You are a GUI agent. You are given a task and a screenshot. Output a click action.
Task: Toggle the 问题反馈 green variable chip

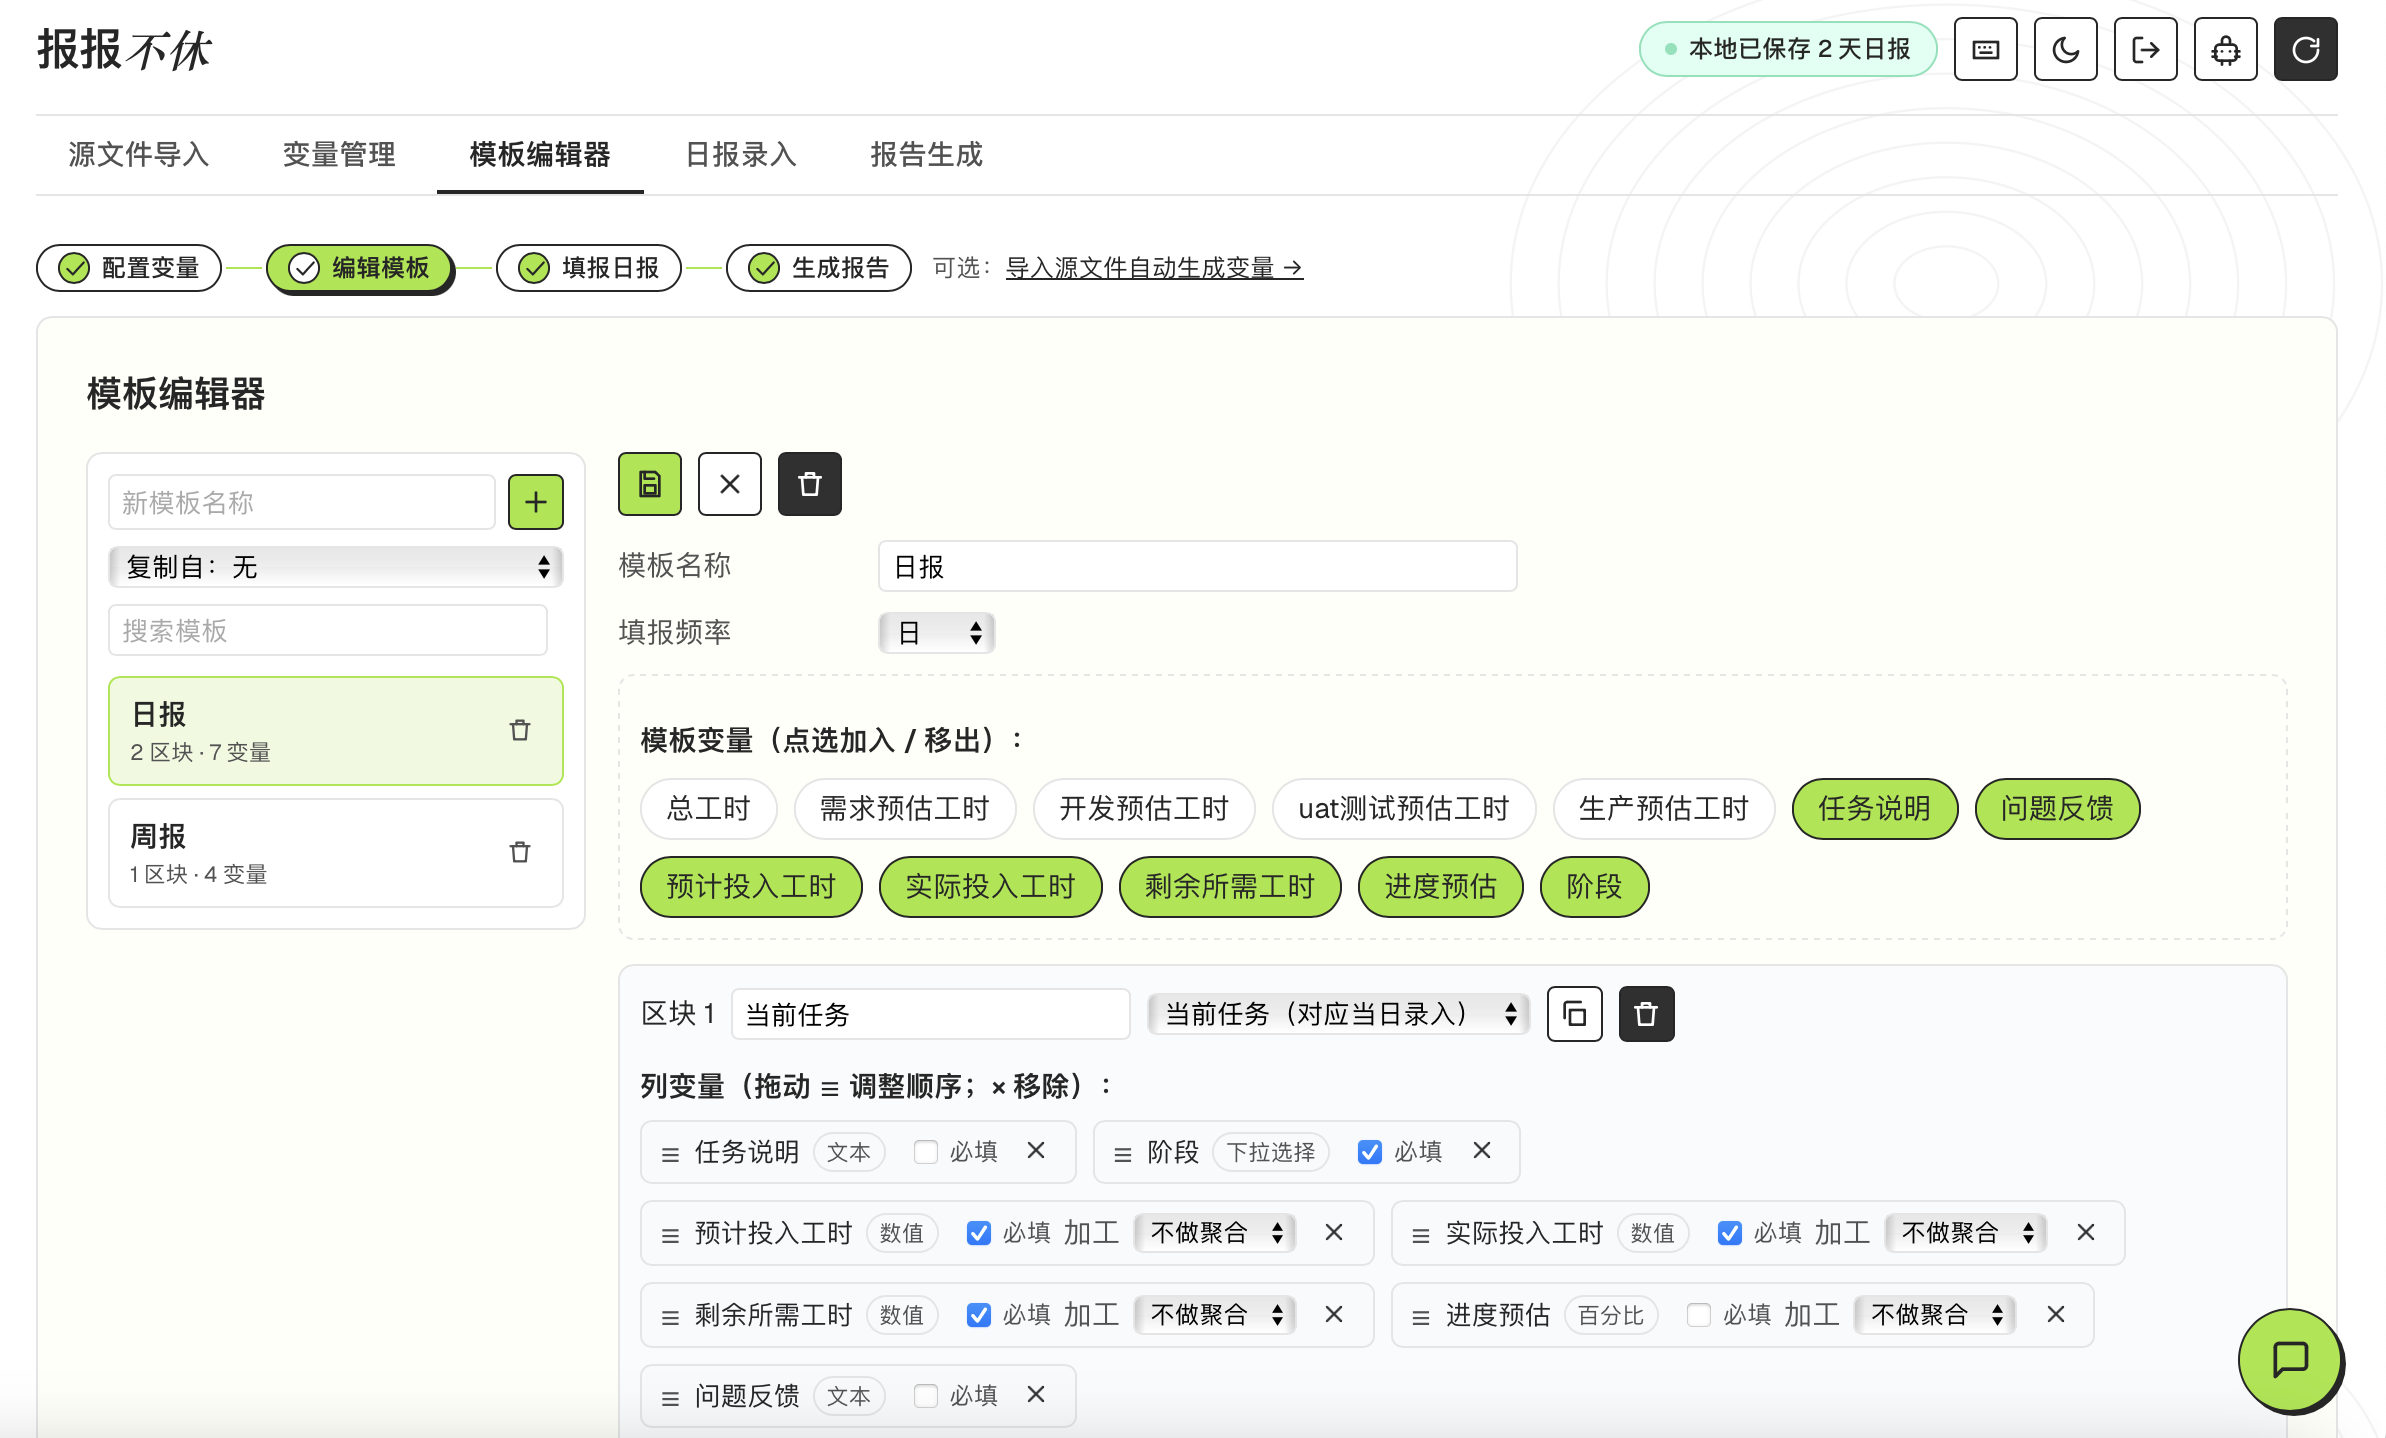tap(2058, 808)
